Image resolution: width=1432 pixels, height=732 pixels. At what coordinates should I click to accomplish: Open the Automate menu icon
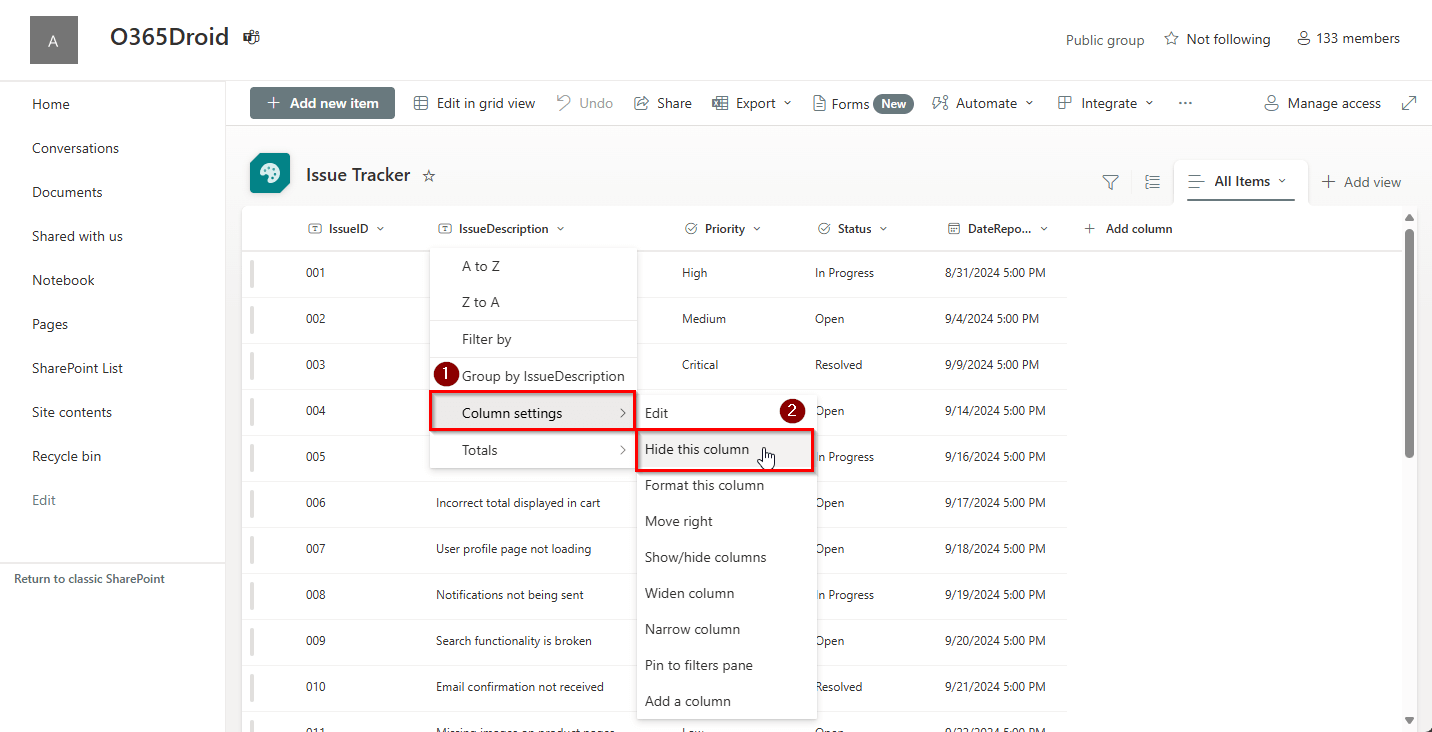(938, 103)
